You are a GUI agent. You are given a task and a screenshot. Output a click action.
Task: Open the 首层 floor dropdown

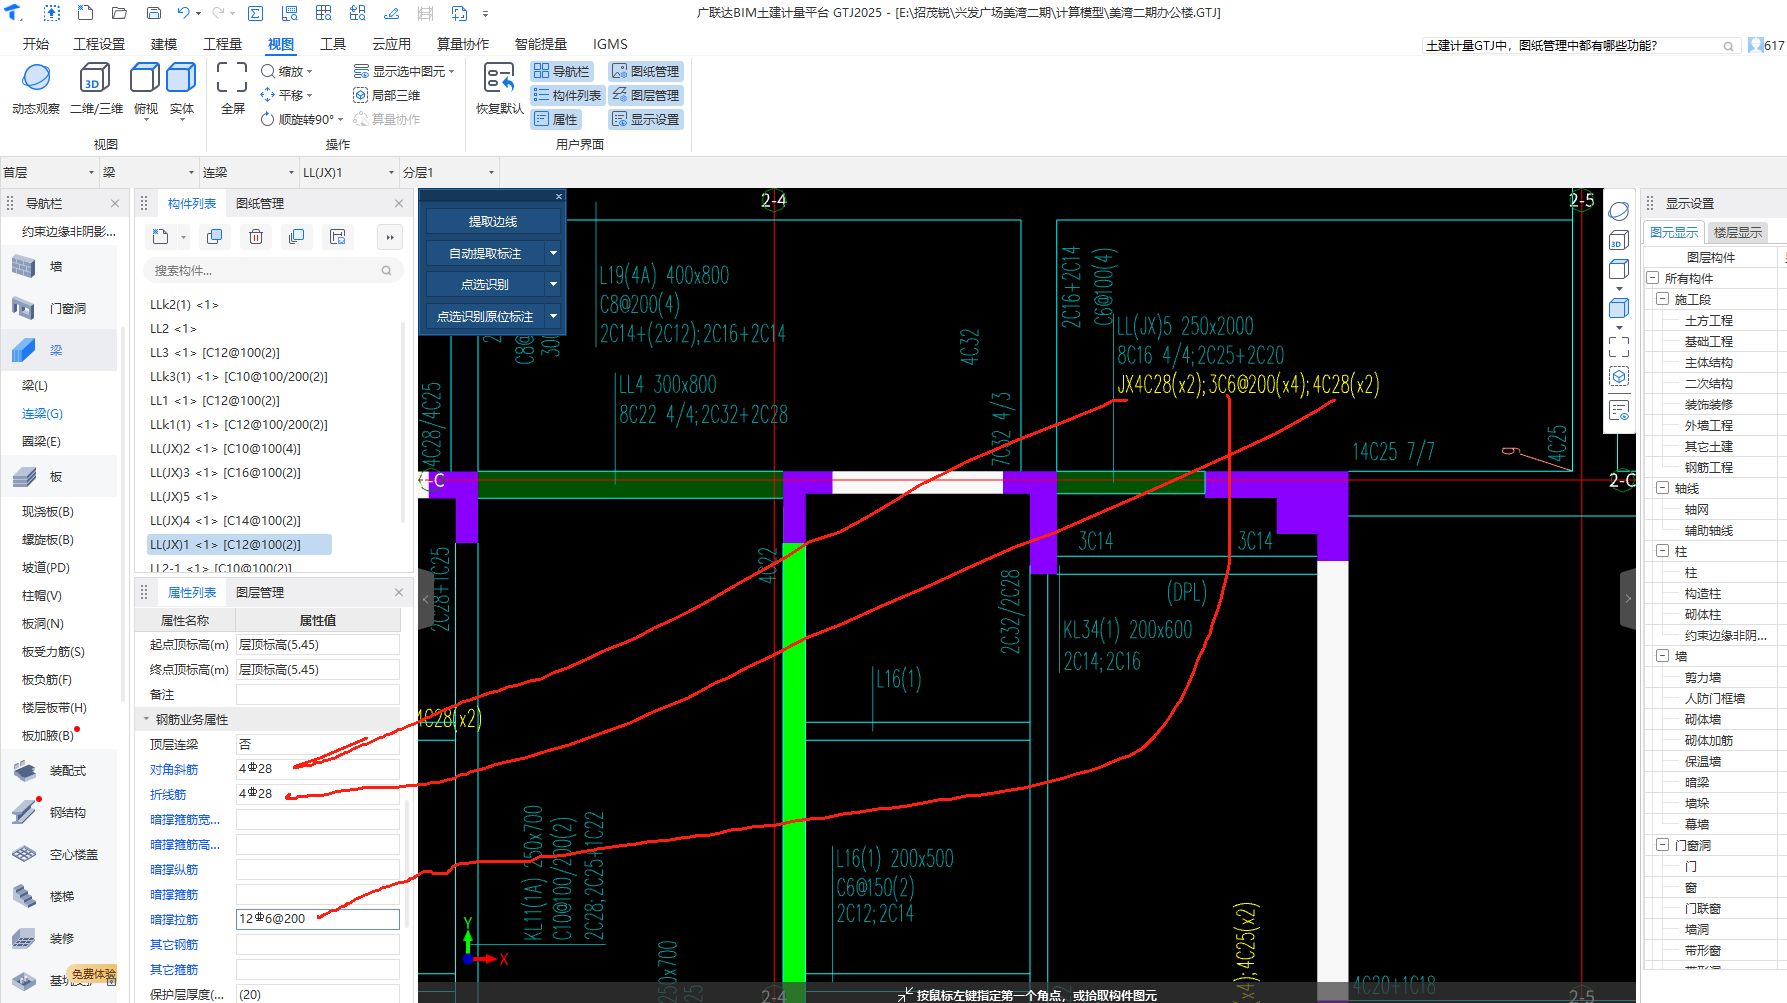tap(49, 173)
